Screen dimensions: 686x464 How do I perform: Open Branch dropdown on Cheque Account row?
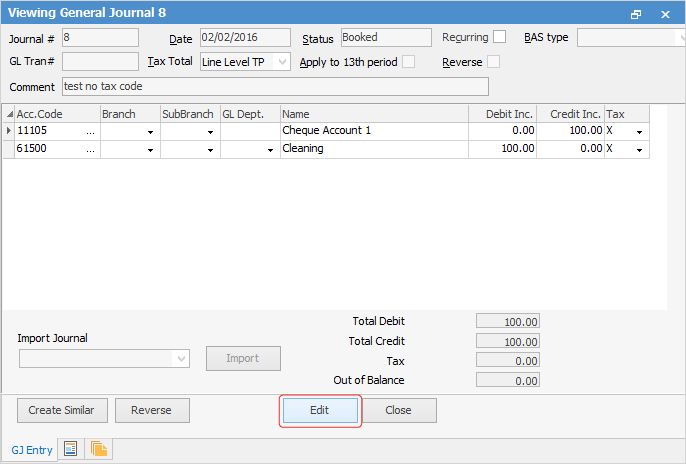pos(150,131)
